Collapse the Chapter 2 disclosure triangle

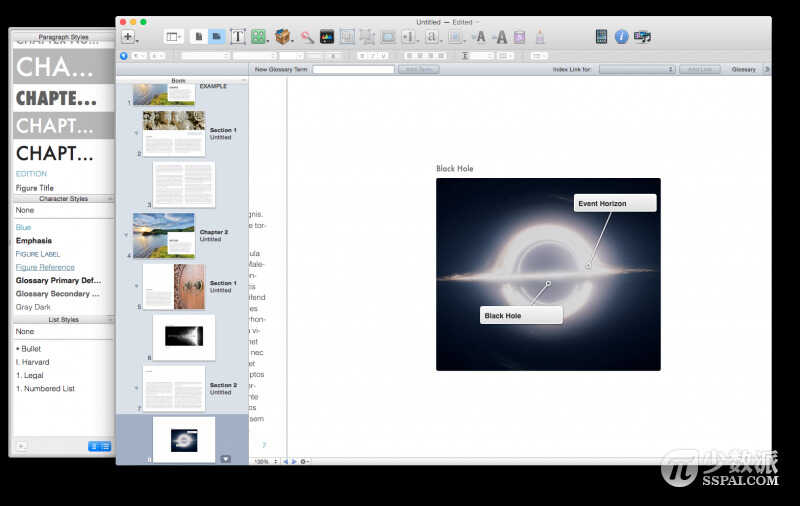click(x=126, y=235)
